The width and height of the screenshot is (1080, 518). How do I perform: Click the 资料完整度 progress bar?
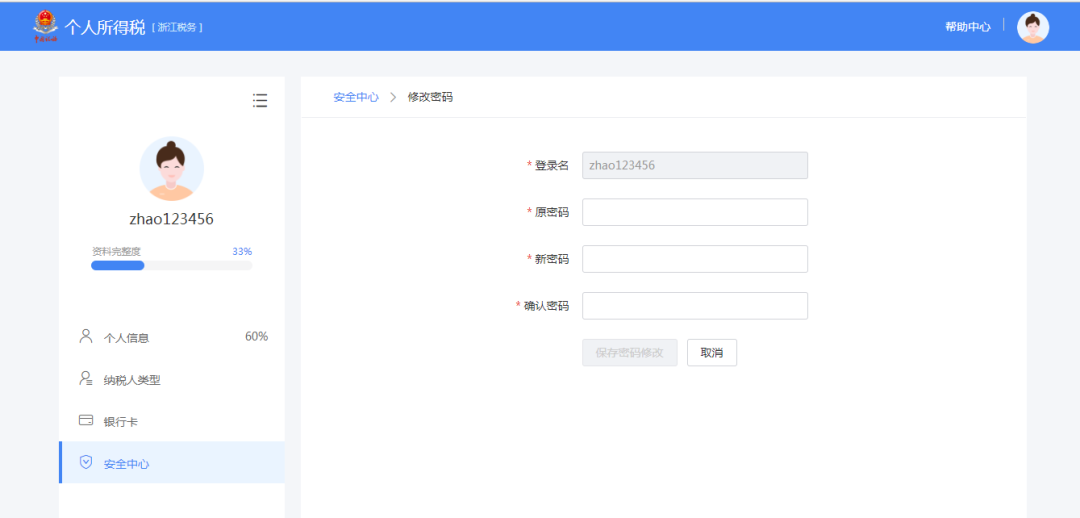point(171,266)
